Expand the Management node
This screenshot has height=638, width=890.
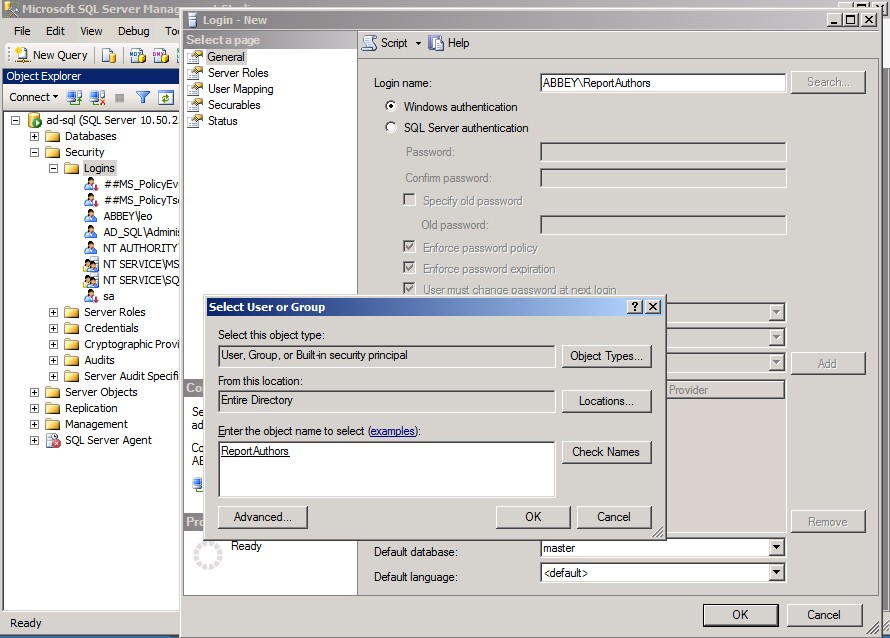35,424
